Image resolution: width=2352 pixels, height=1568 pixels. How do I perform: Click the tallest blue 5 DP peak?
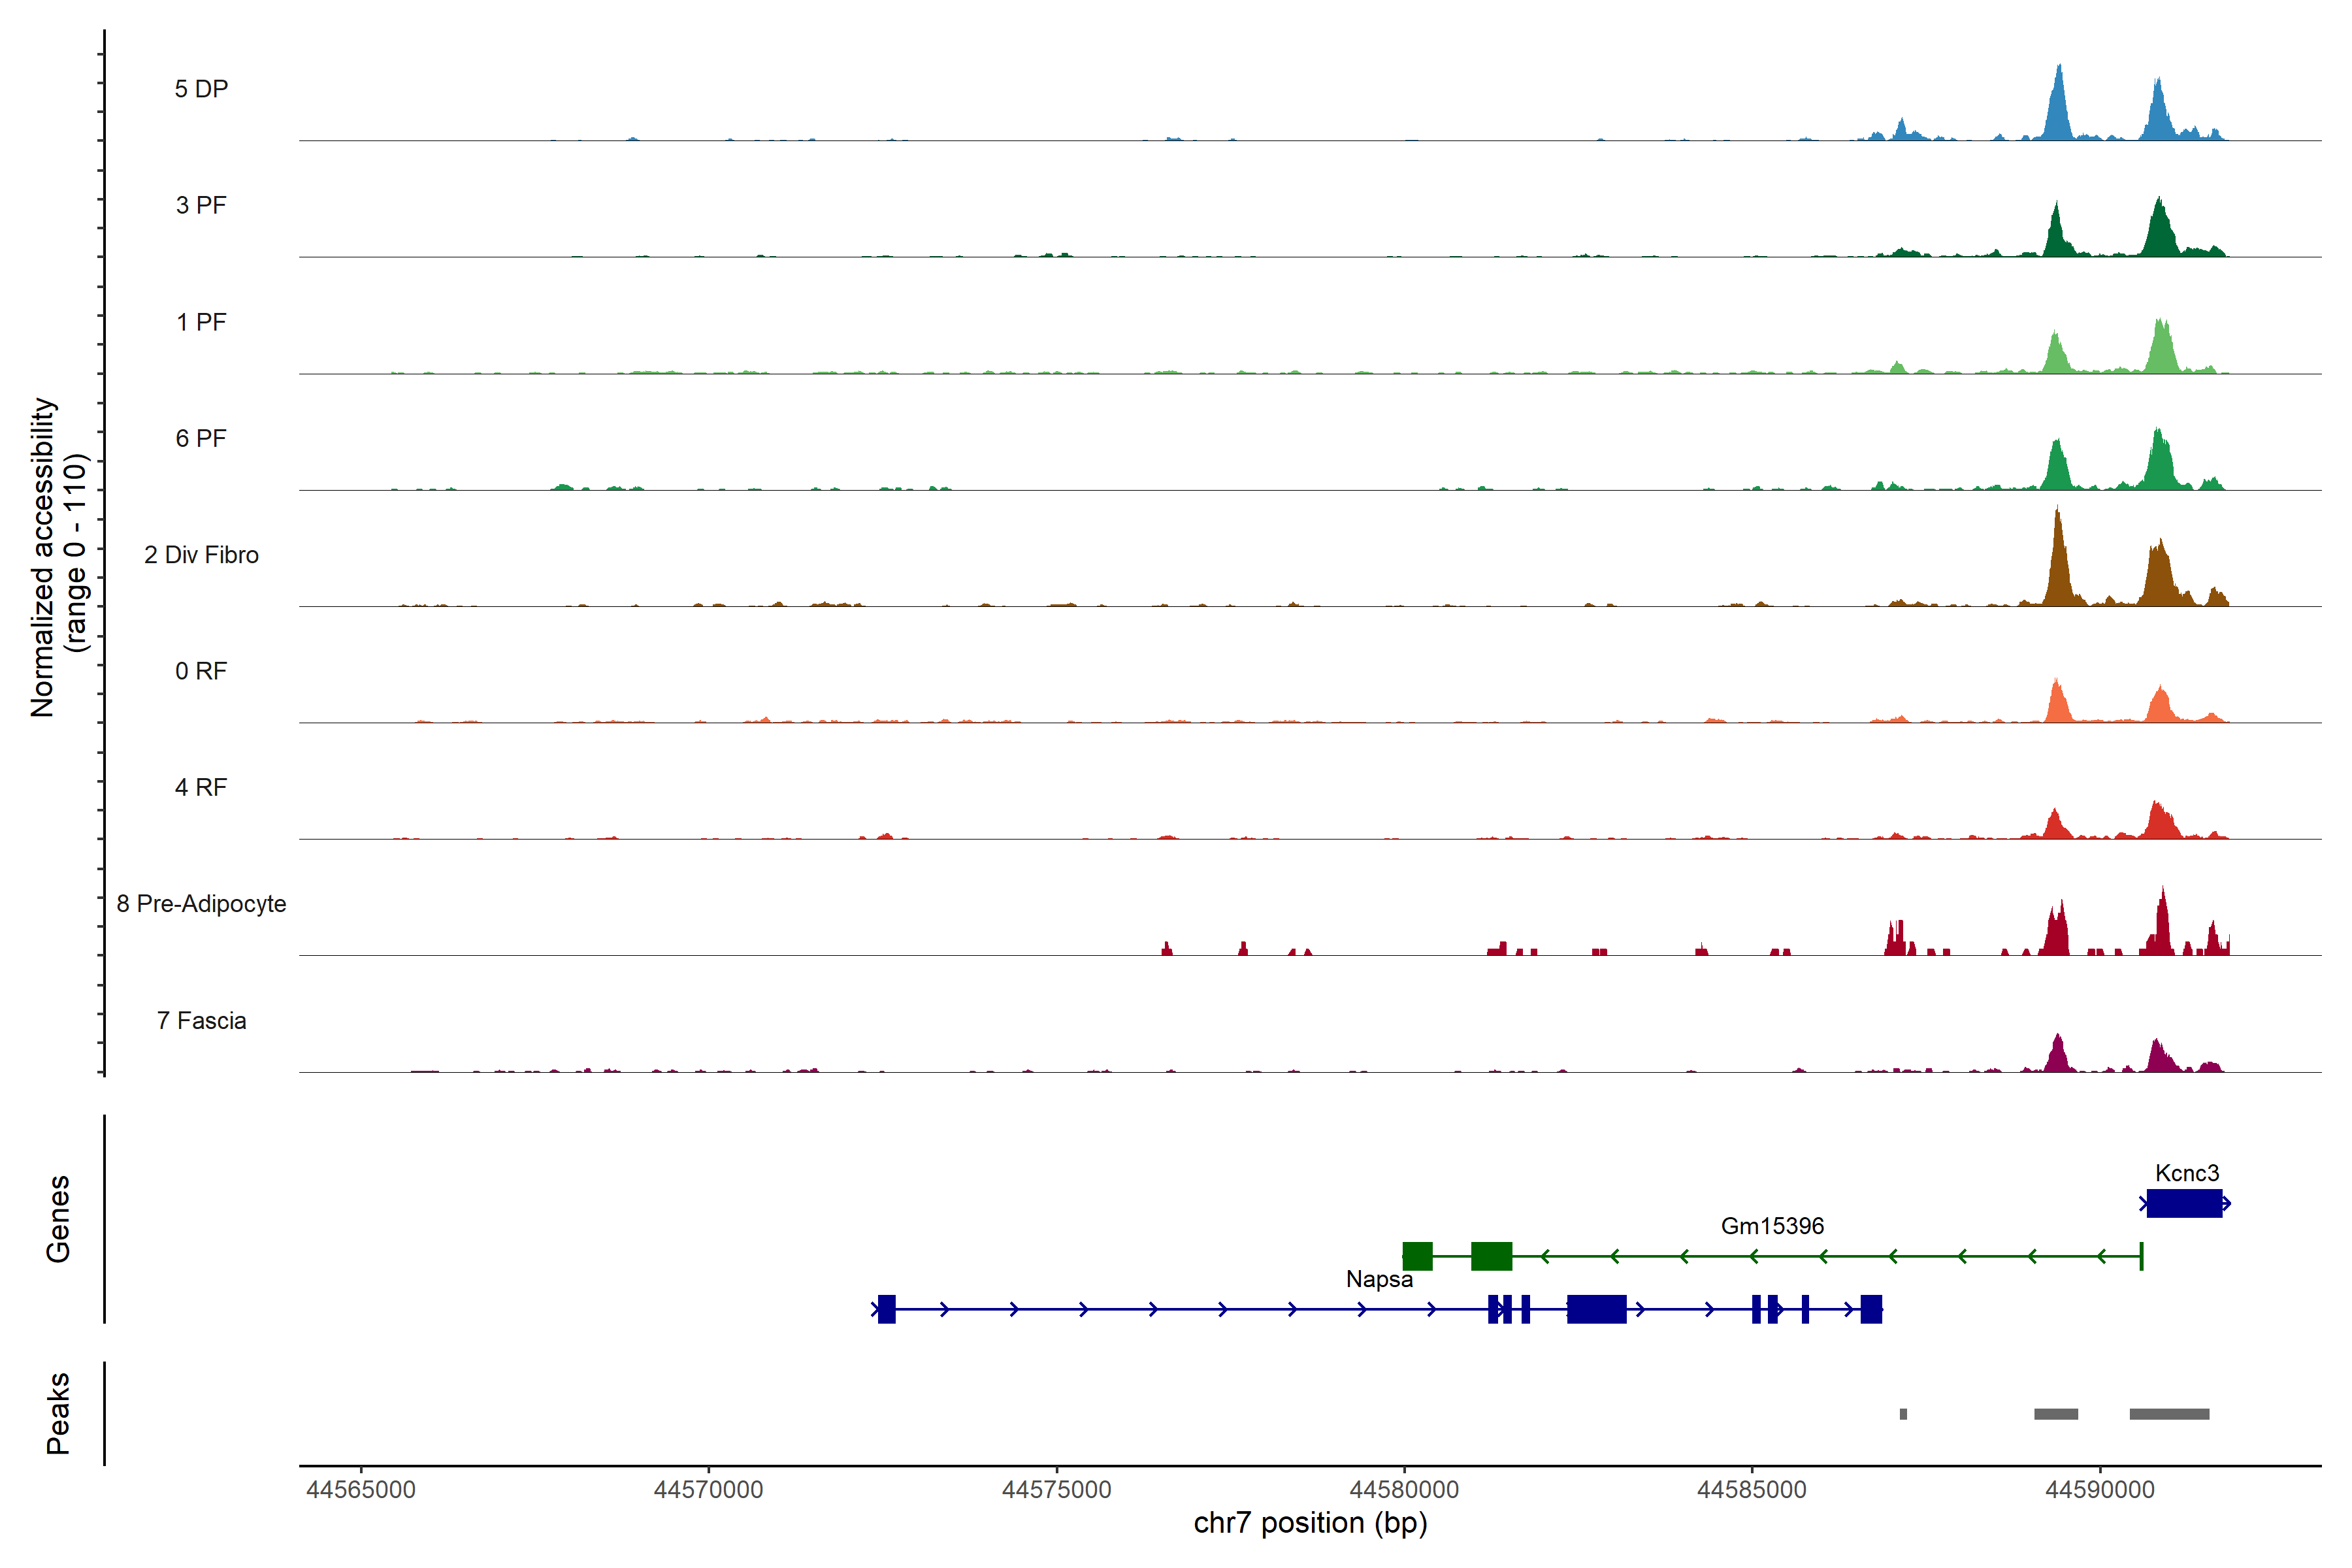2058,100
